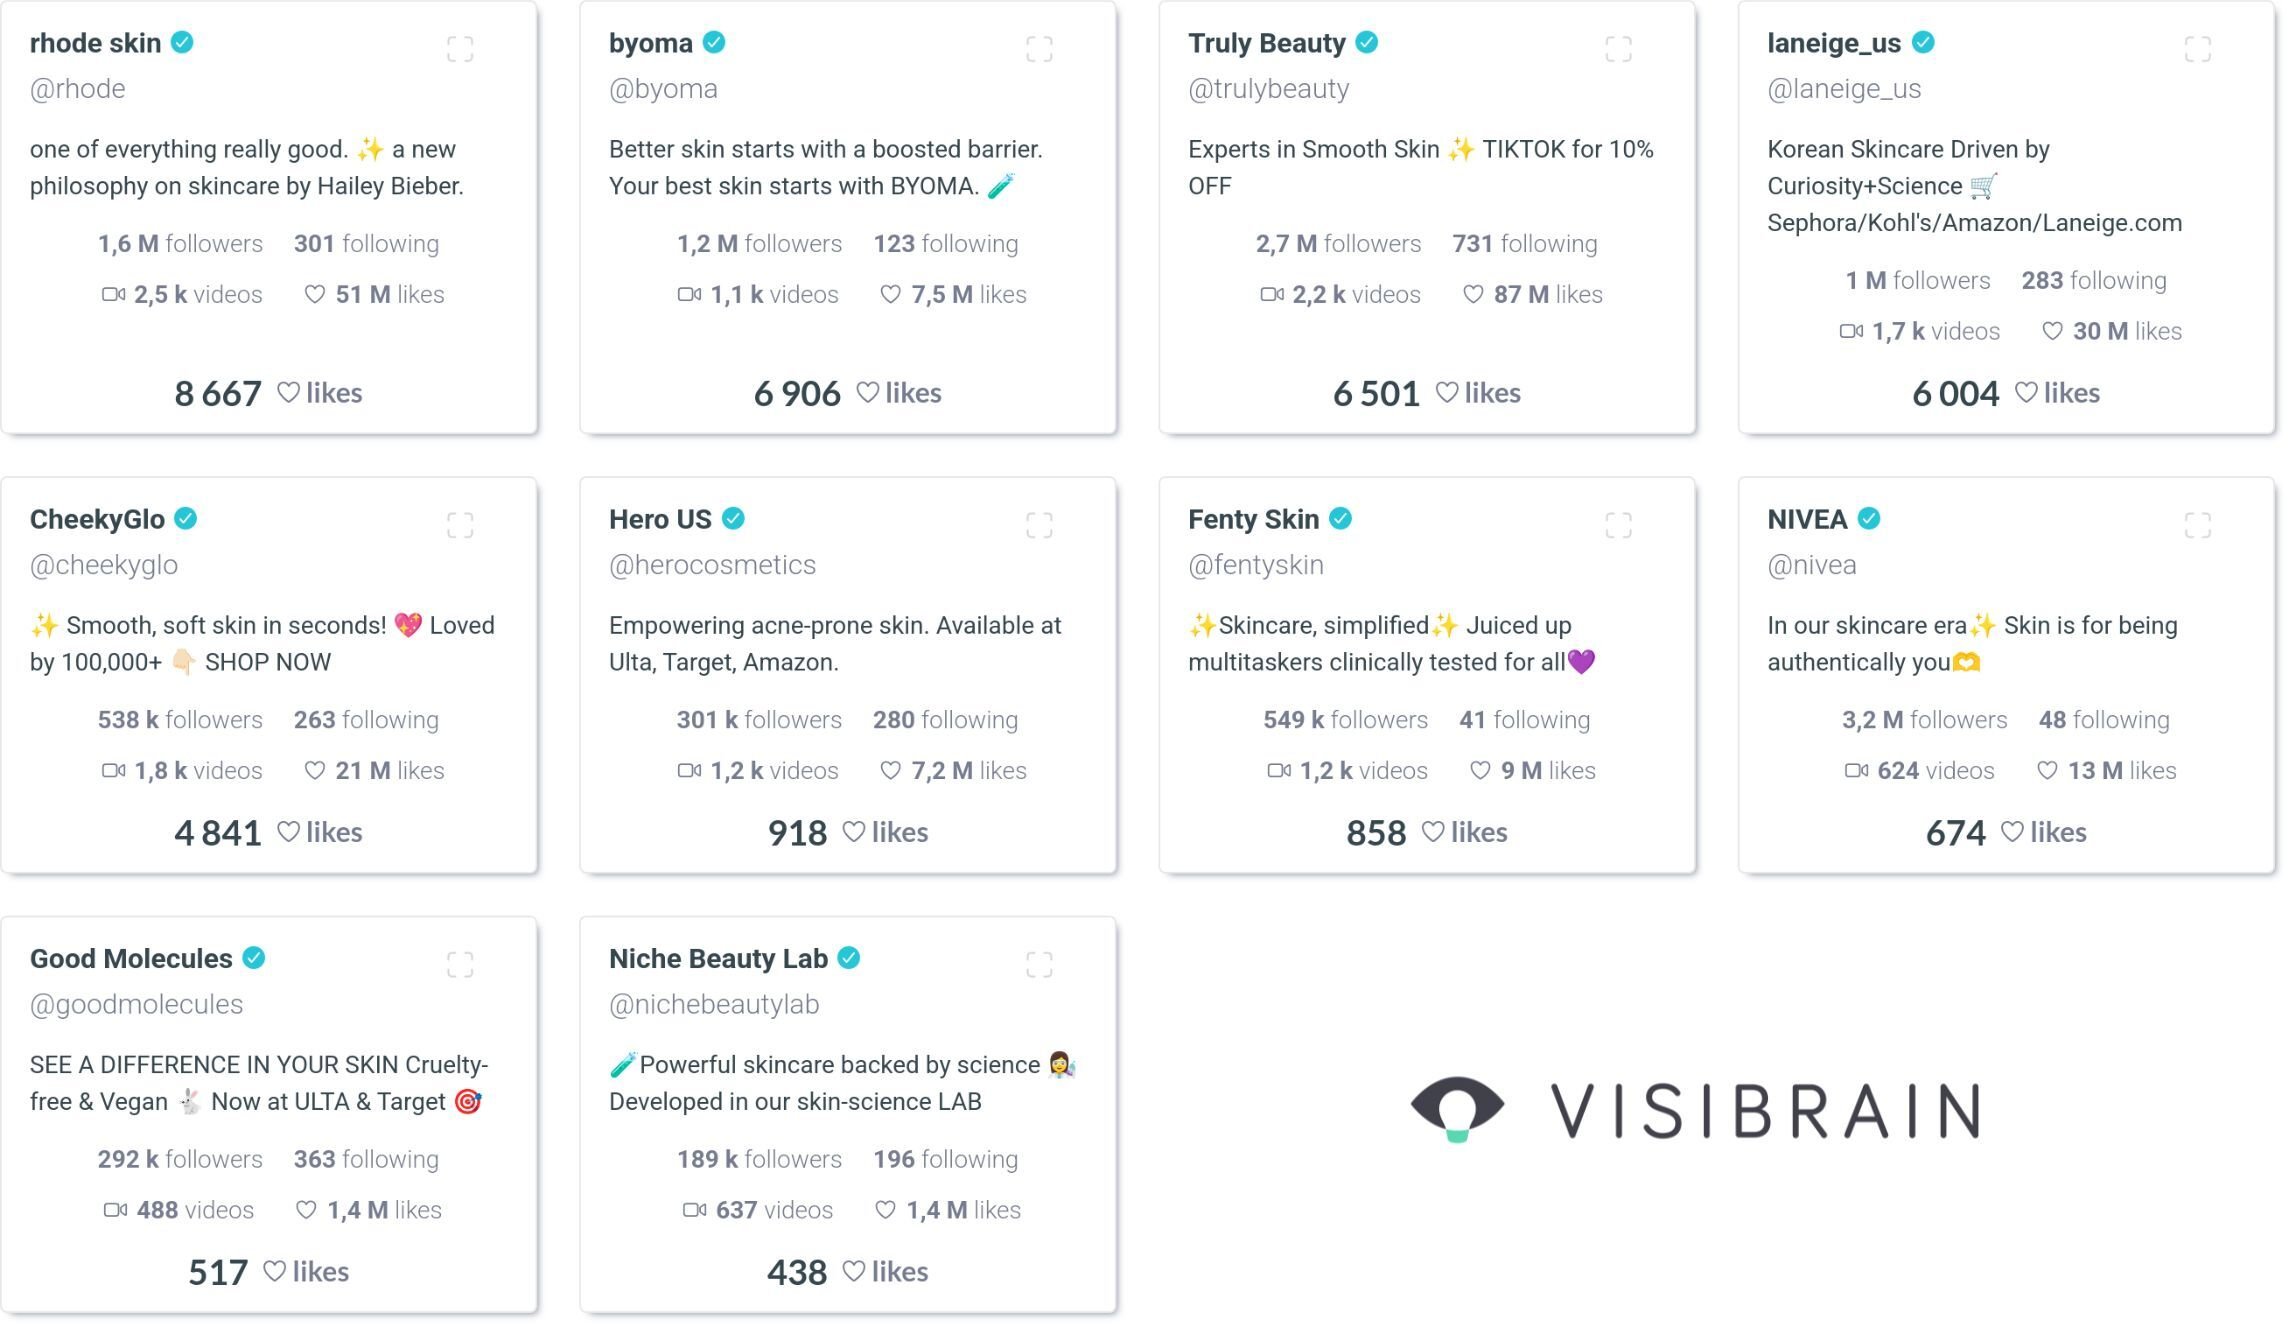Select the @laneige_us handle
The width and height of the screenshot is (2296, 1334).
tap(1844, 89)
